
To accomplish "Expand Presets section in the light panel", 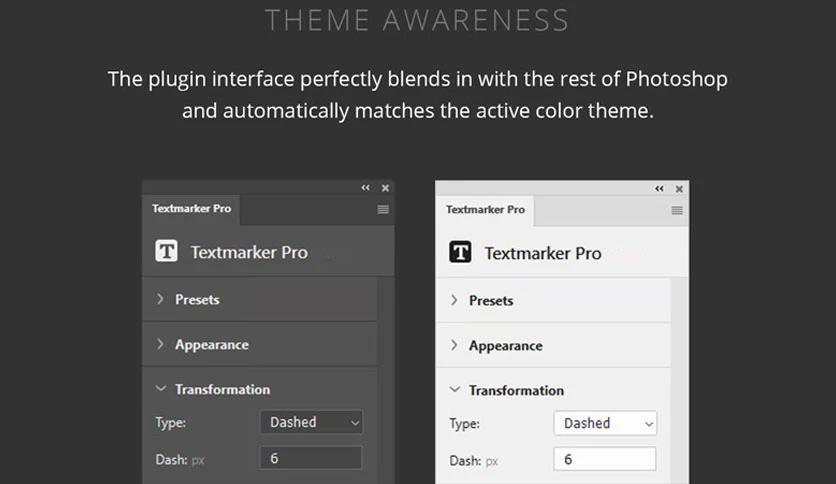I will click(553, 301).
